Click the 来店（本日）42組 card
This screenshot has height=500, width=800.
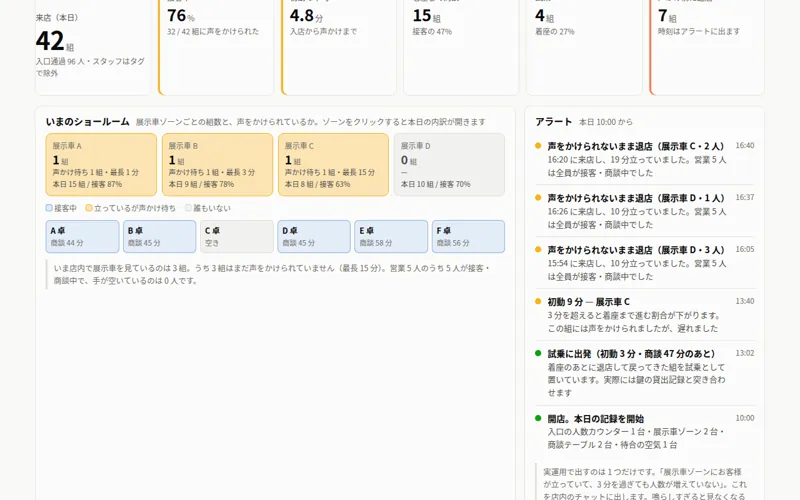(93, 46)
